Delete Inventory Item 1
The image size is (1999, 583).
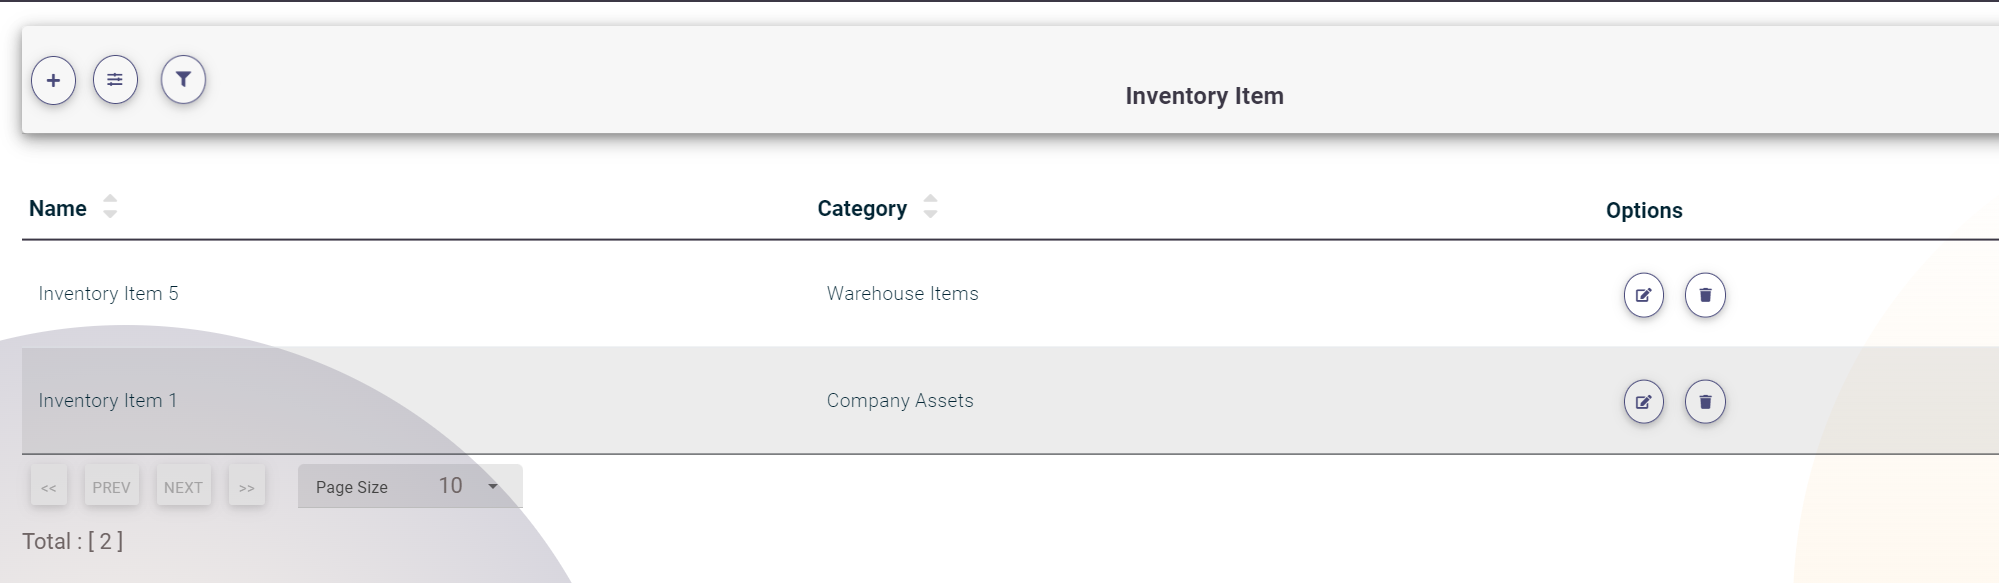(1705, 402)
